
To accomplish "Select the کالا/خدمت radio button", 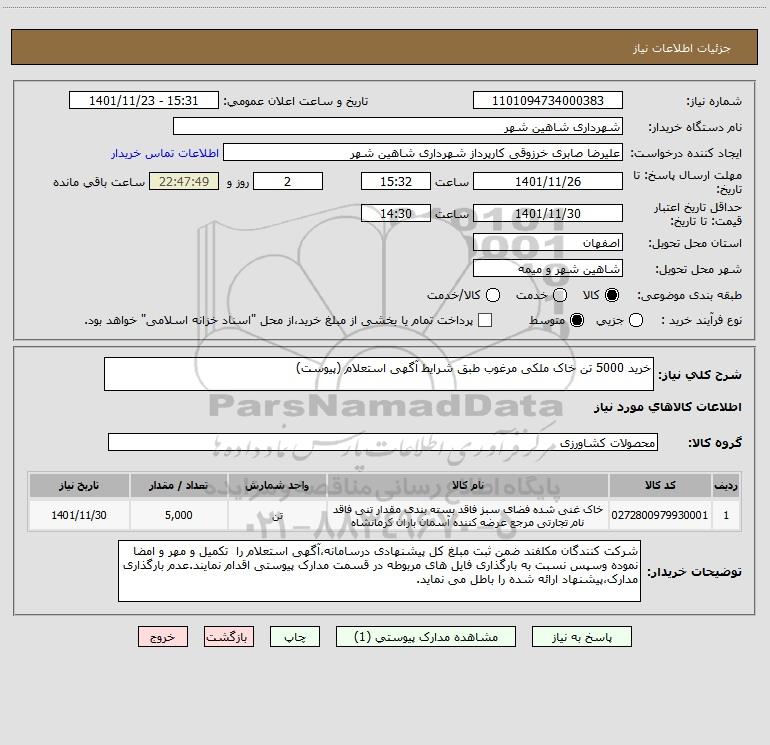I will tap(493, 295).
